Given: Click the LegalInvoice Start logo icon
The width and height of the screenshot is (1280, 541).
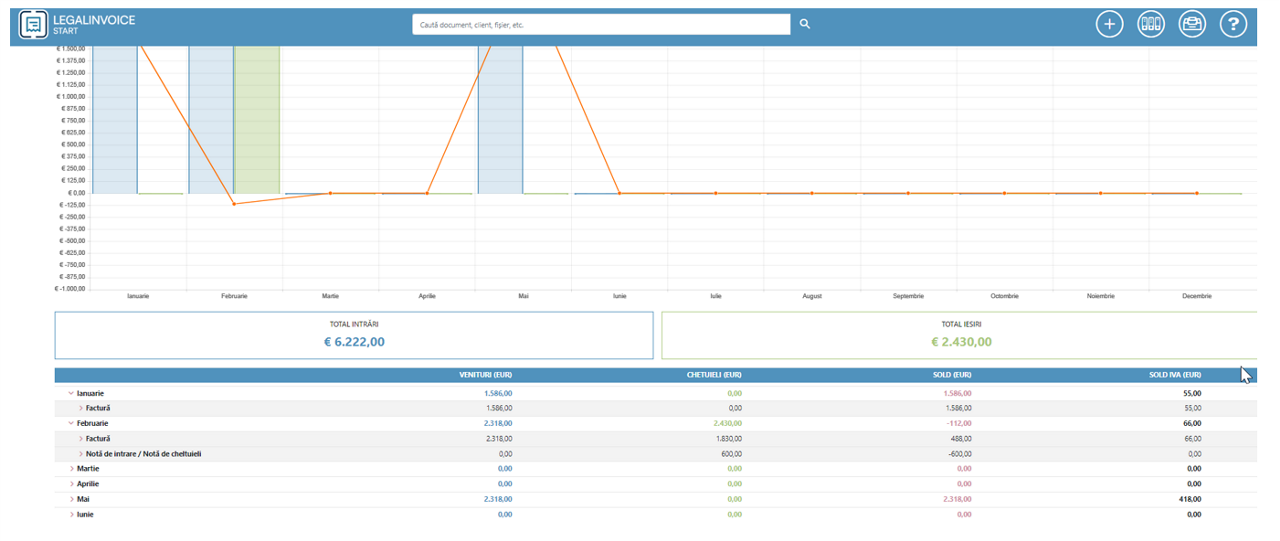Looking at the screenshot, I should (35, 24).
